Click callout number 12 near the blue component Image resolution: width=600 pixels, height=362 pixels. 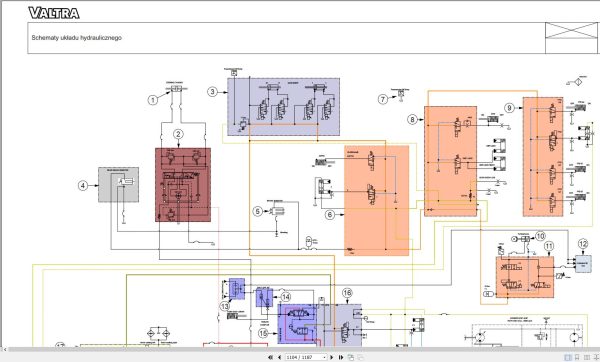pos(583,244)
